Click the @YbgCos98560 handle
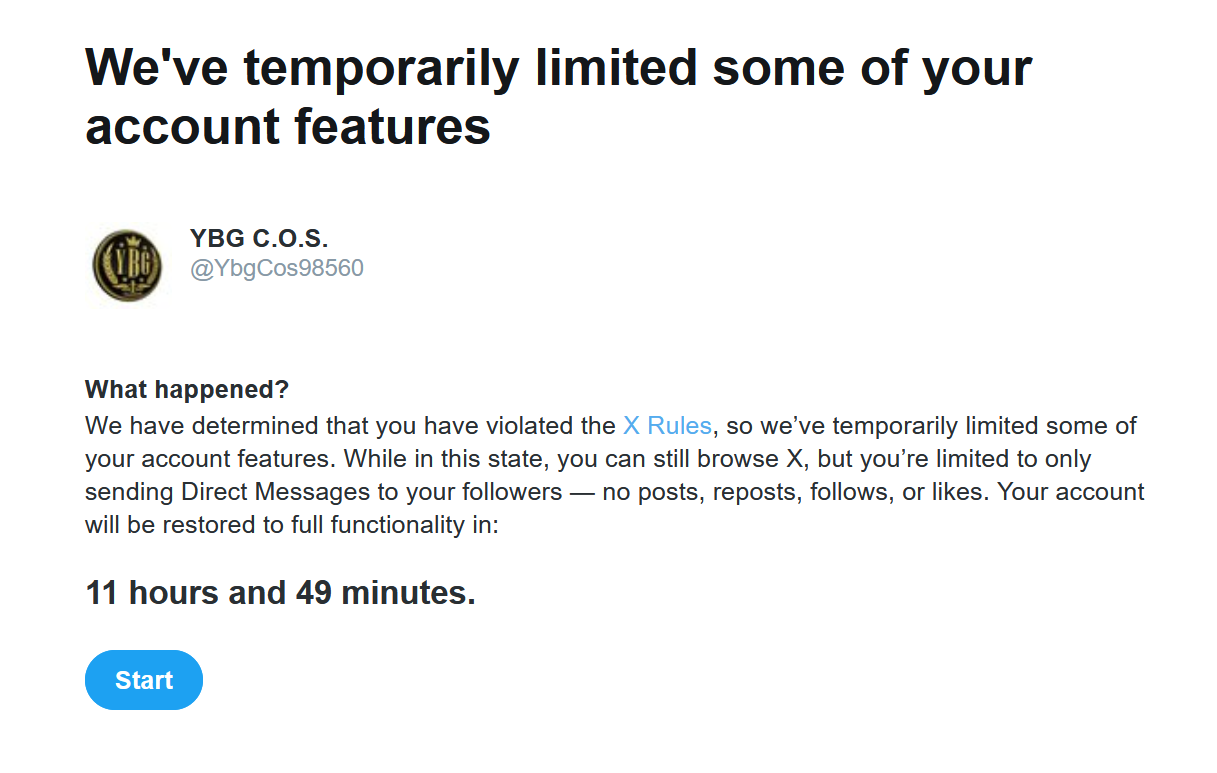Screen dimensions: 1217x773 [277, 268]
